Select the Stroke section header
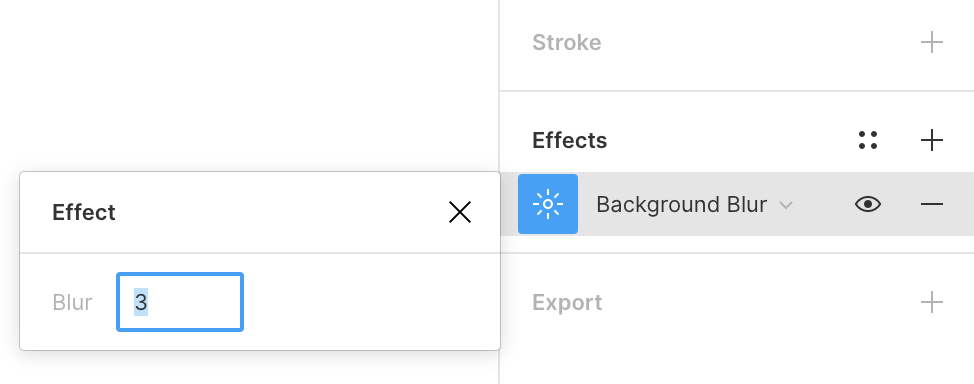The image size is (974, 384). point(567,43)
